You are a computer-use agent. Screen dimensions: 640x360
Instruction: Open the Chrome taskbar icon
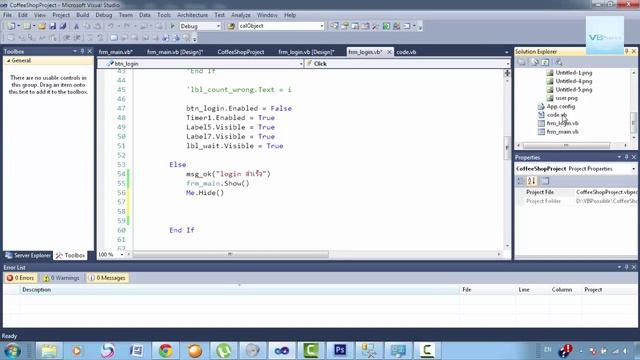click(166, 351)
